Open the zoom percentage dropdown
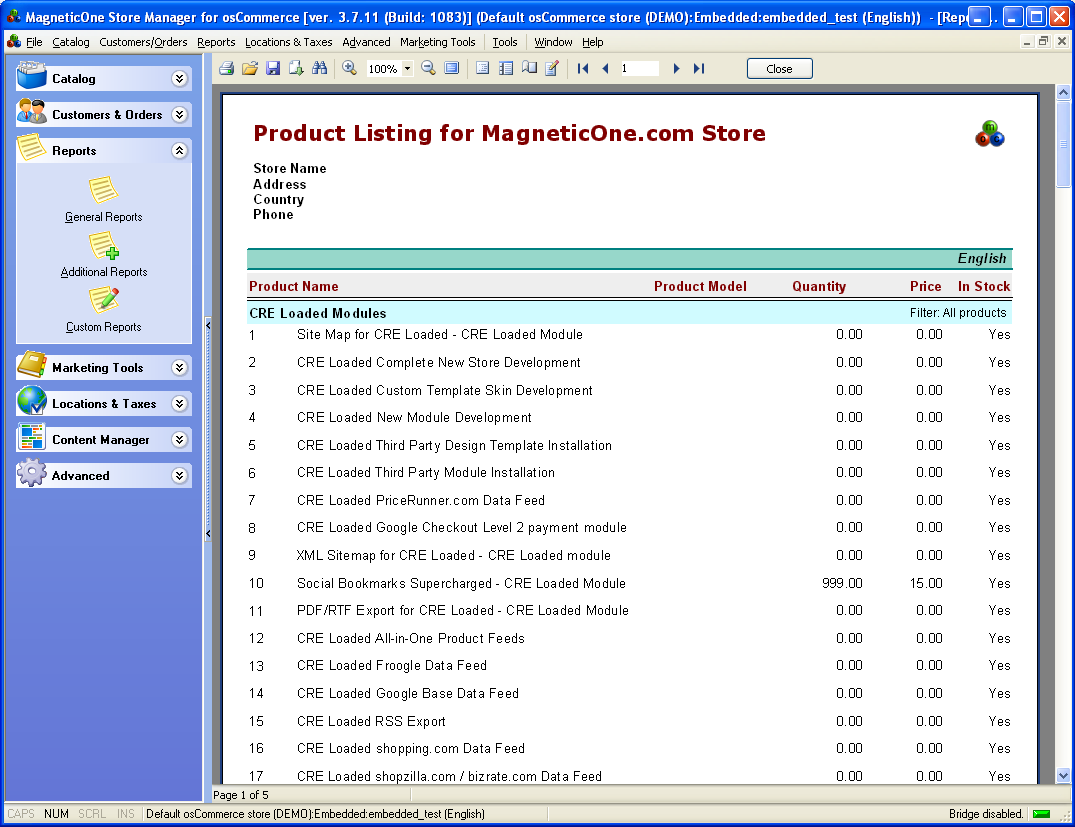The width and height of the screenshot is (1075, 827). click(408, 69)
